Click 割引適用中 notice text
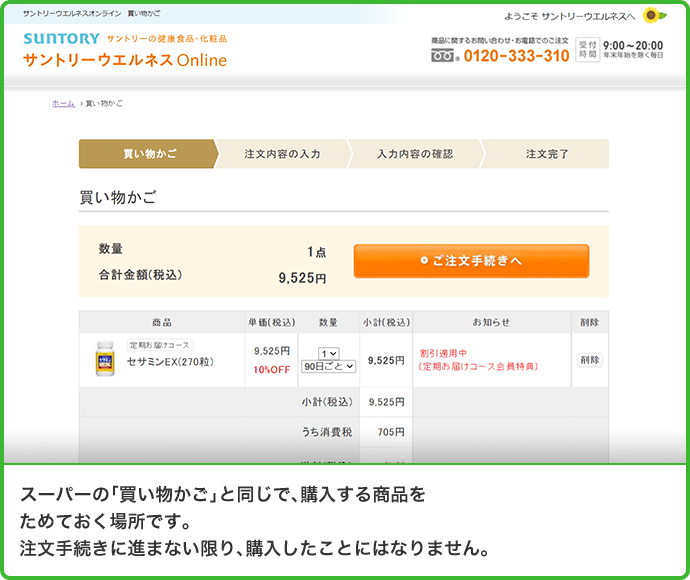 (443, 353)
